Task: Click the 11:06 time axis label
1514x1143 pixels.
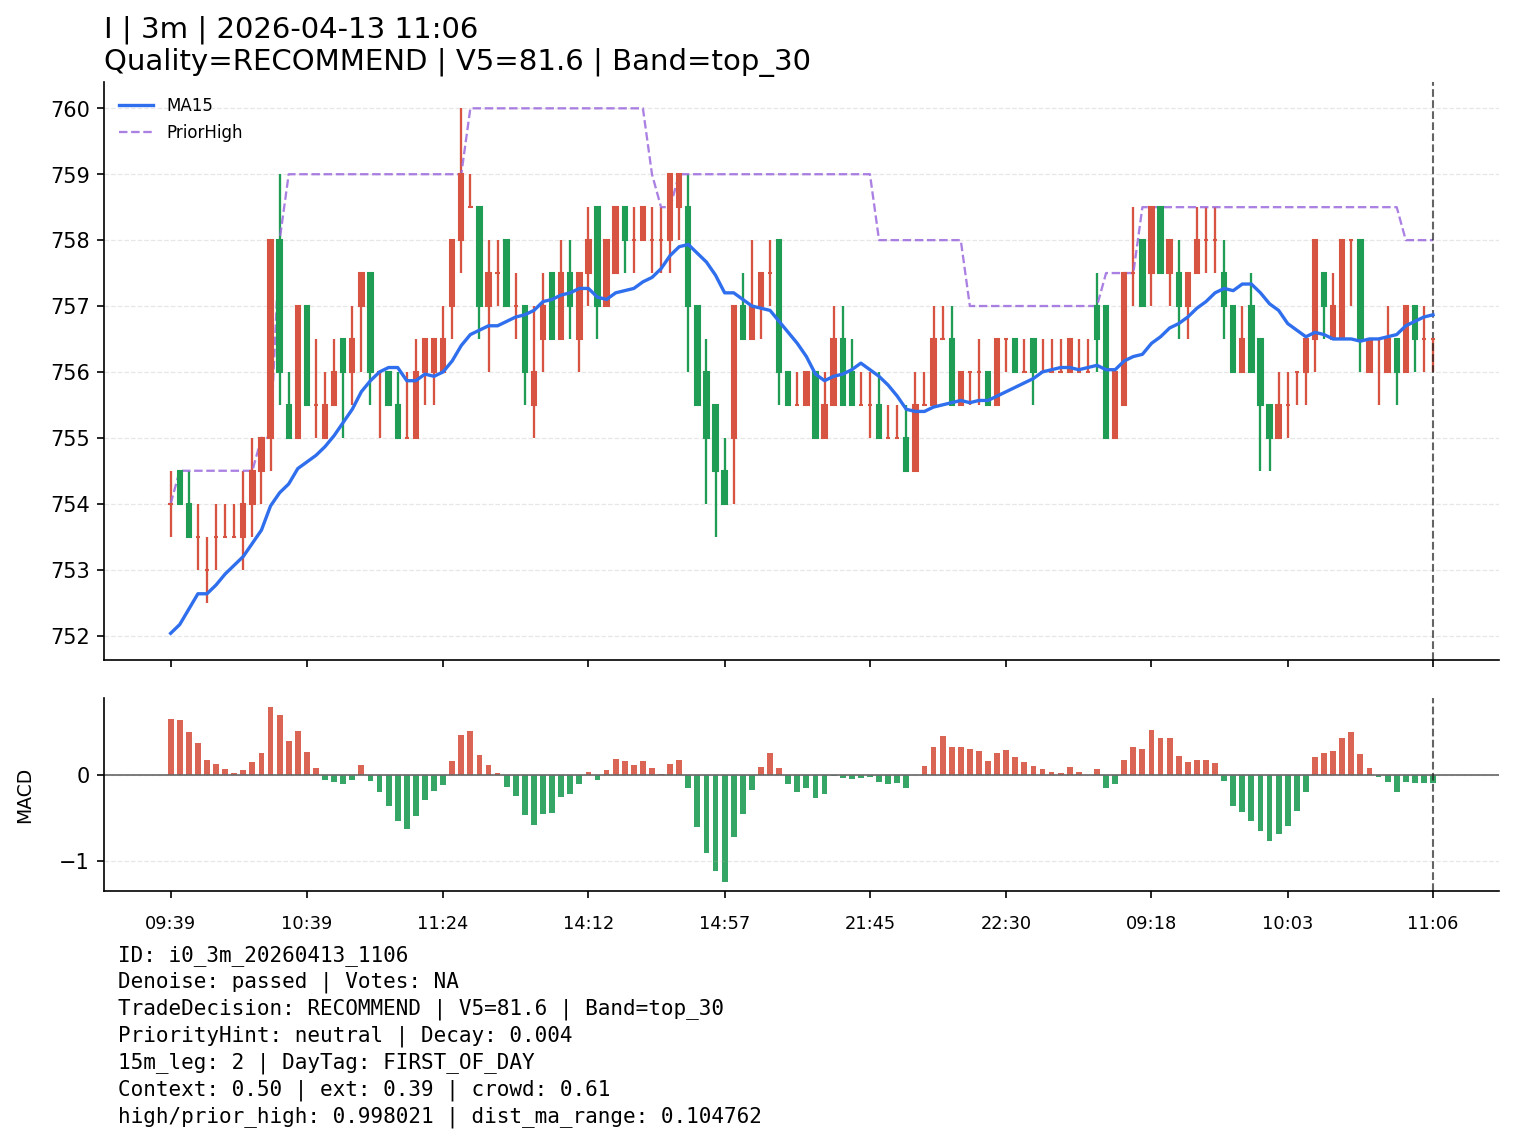Action: click(1433, 923)
